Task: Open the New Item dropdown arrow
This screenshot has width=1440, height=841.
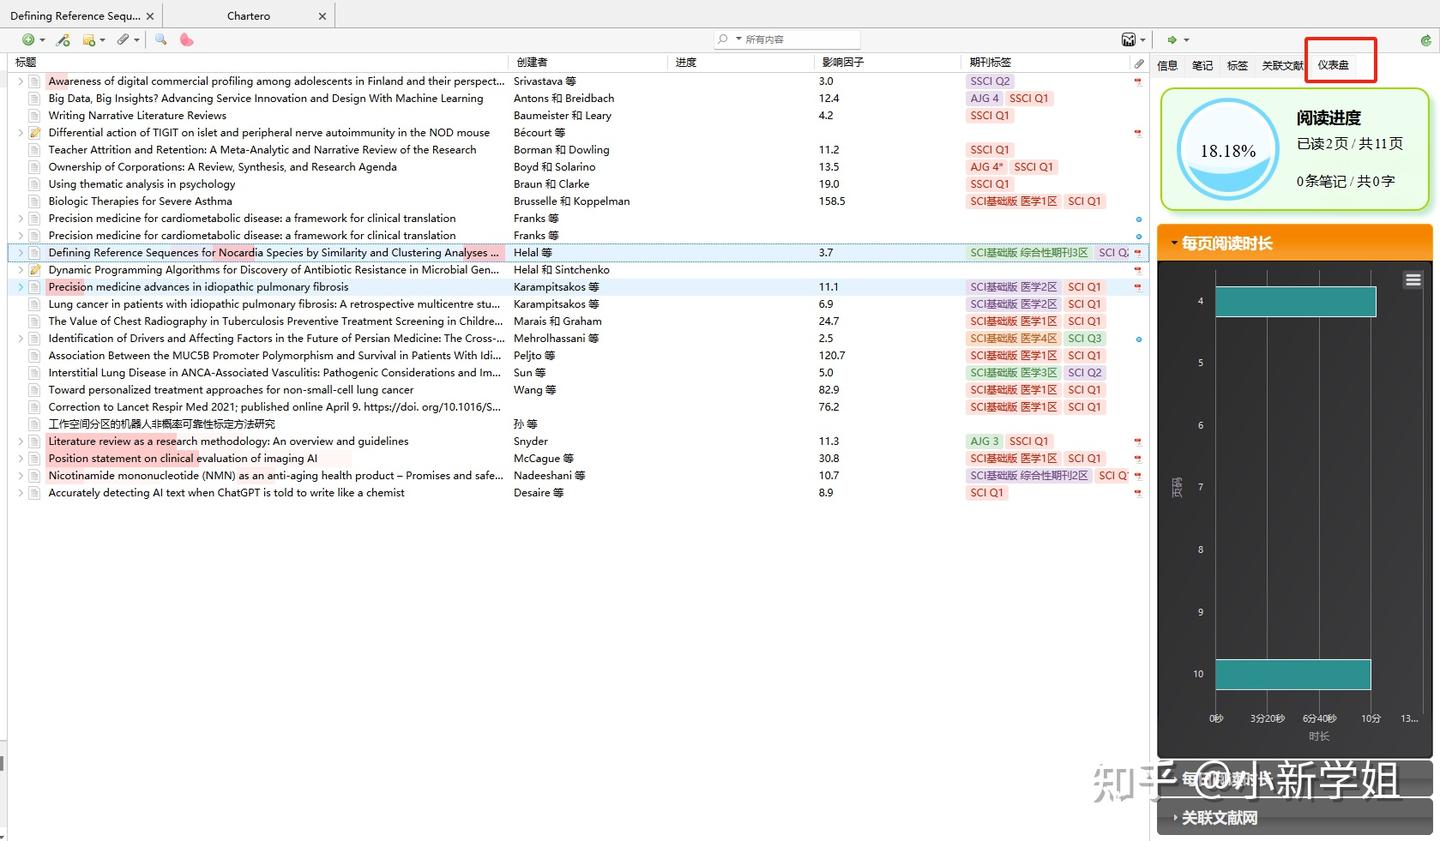Action: coord(42,40)
